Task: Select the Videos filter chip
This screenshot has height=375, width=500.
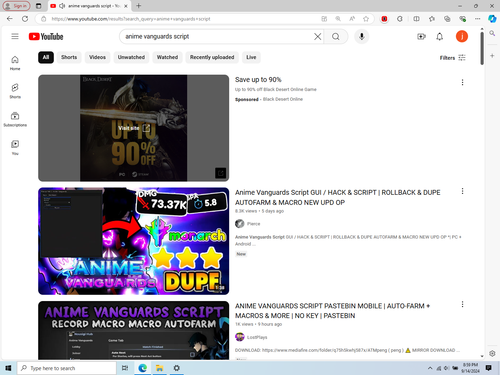Action: pos(97,57)
